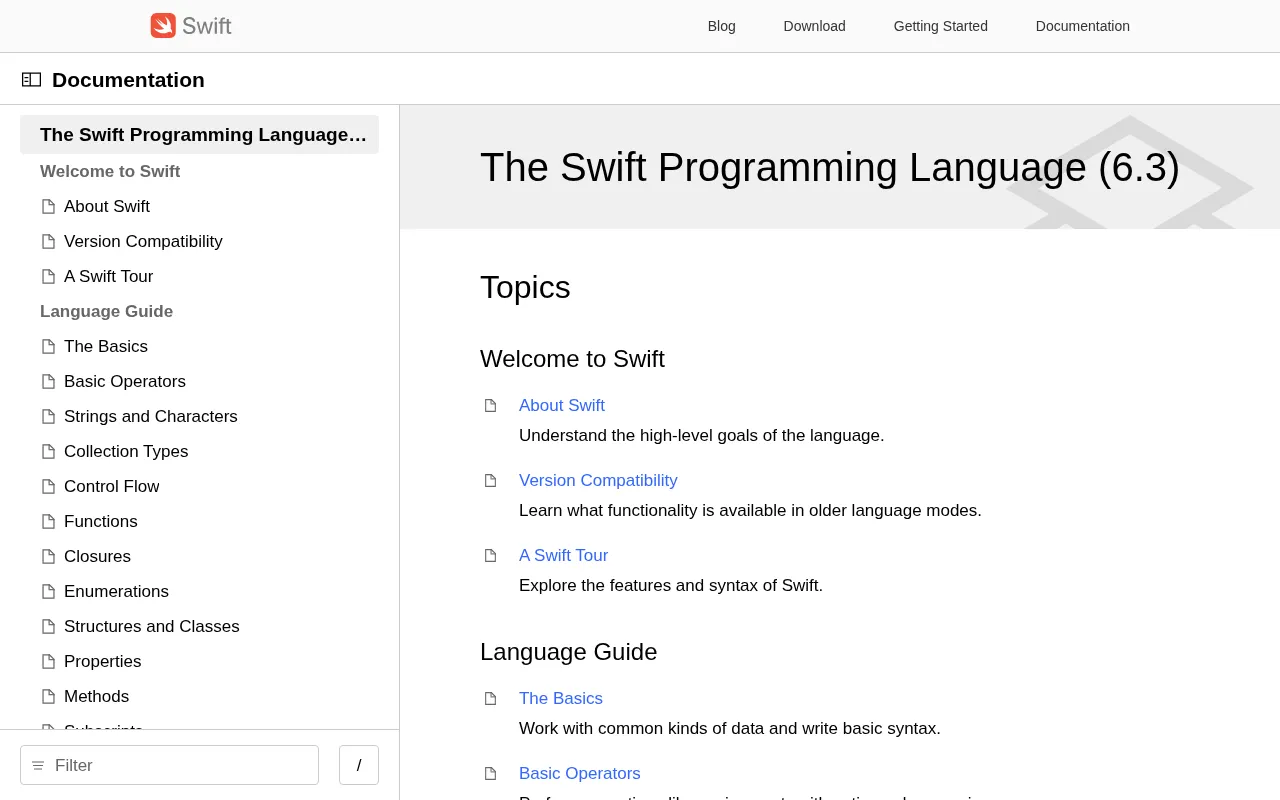This screenshot has width=1280, height=800.
Task: Toggle the sidebar panel icon beside Documentation
Action: (x=31, y=80)
